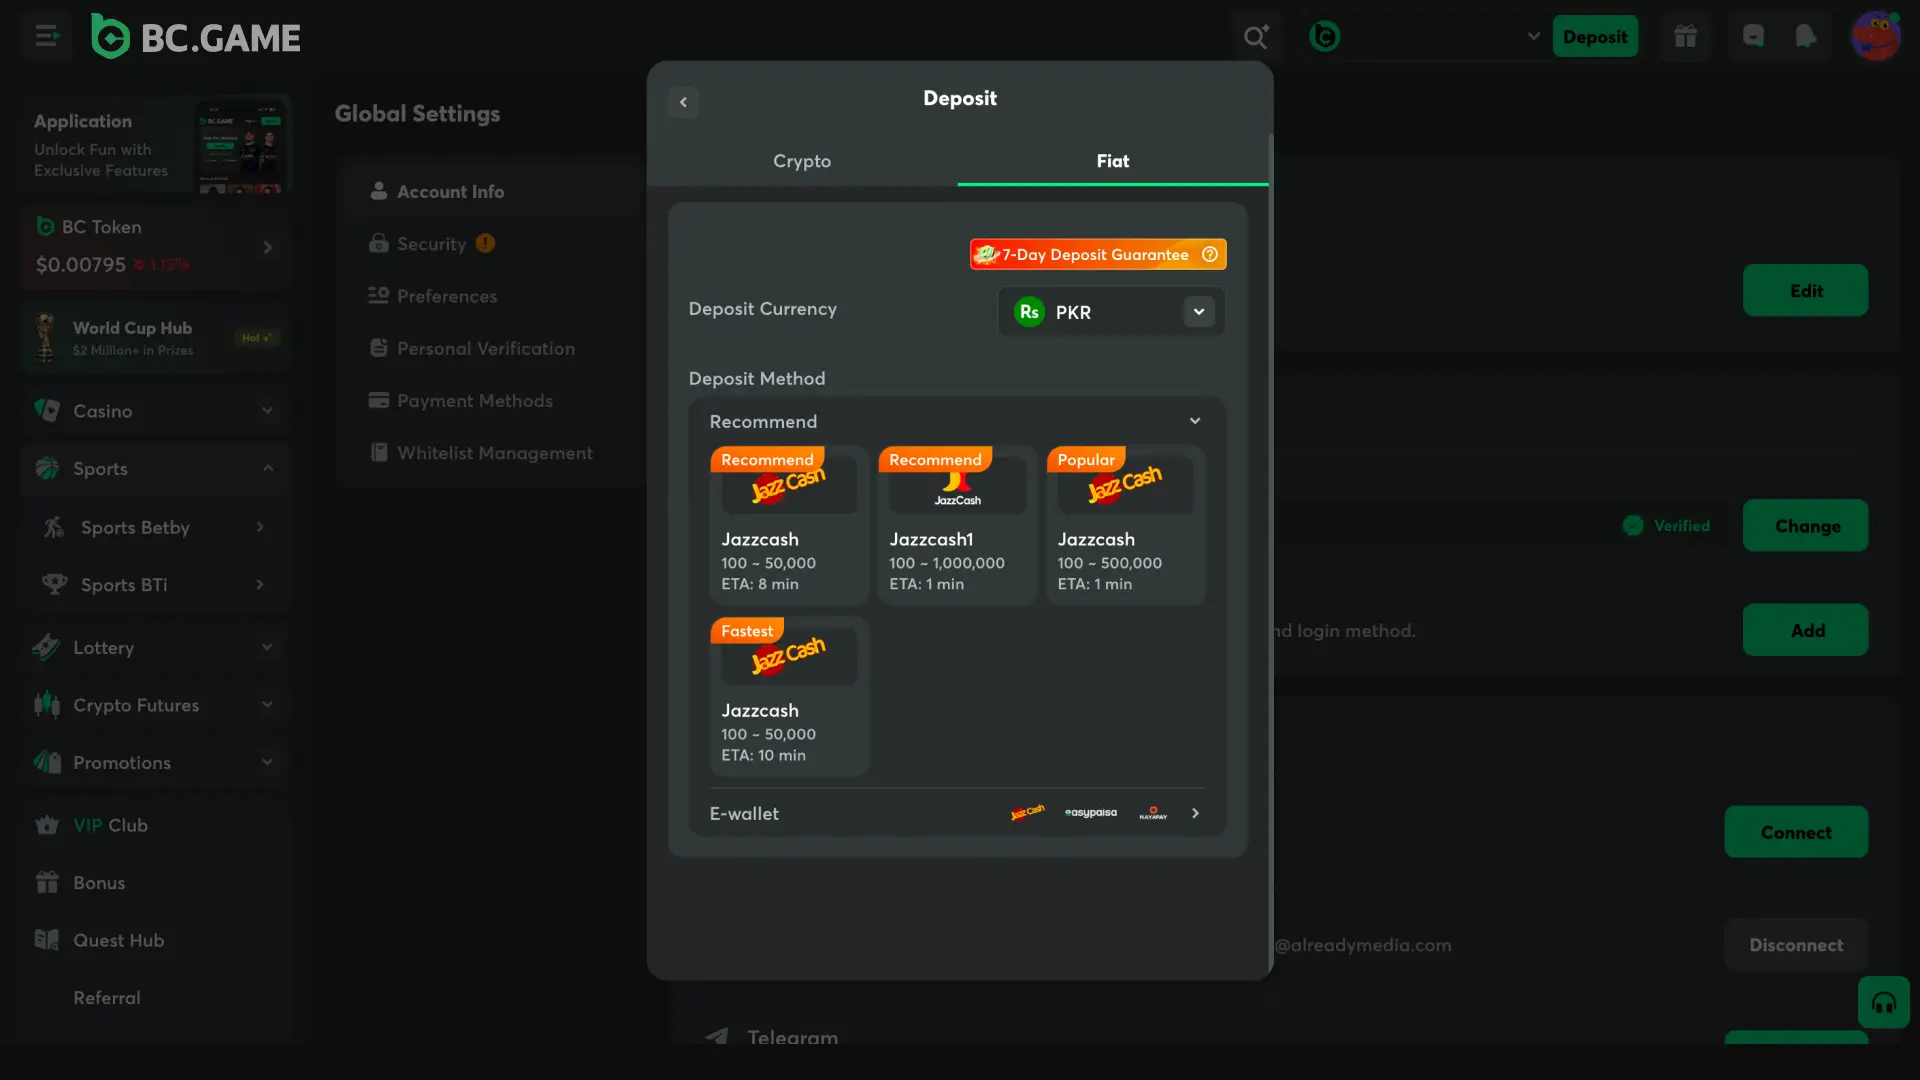
Task: Expand the Casino menu chevron
Action: 267,410
